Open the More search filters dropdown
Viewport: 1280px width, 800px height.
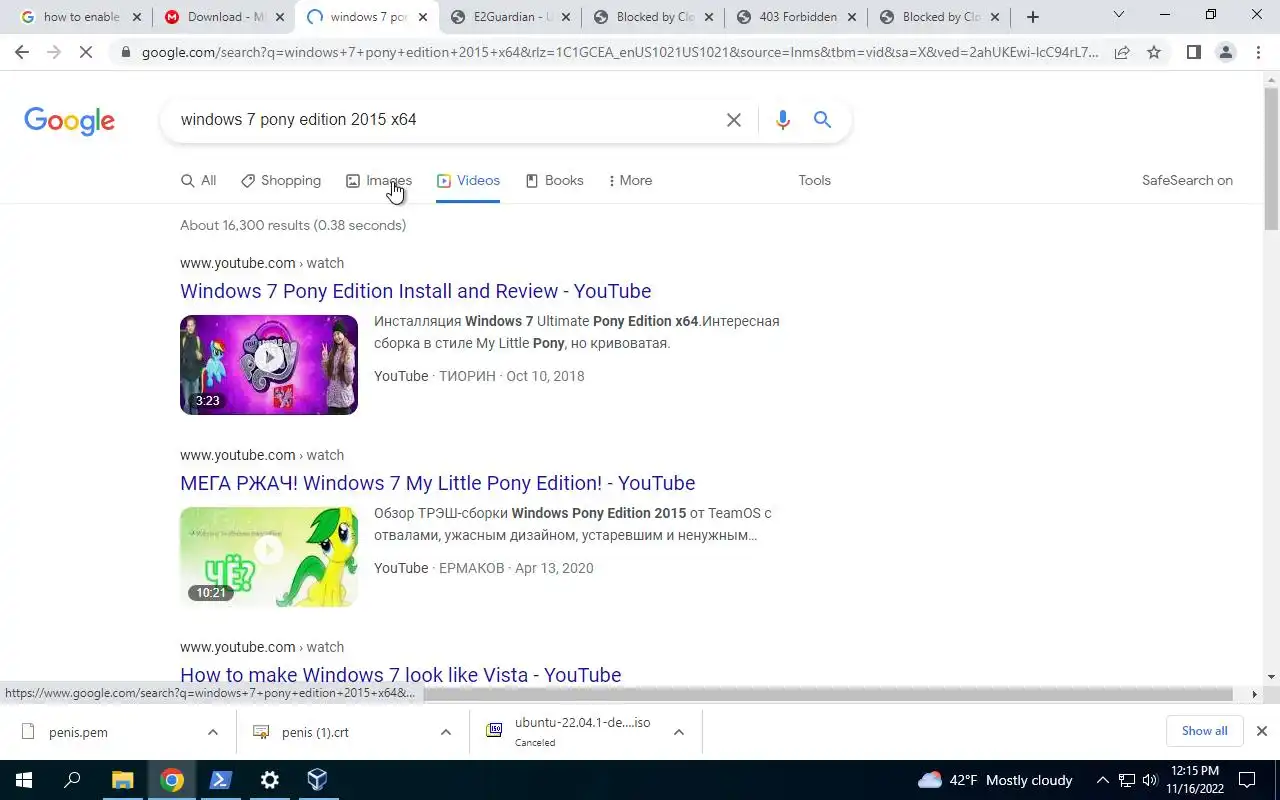coord(630,181)
